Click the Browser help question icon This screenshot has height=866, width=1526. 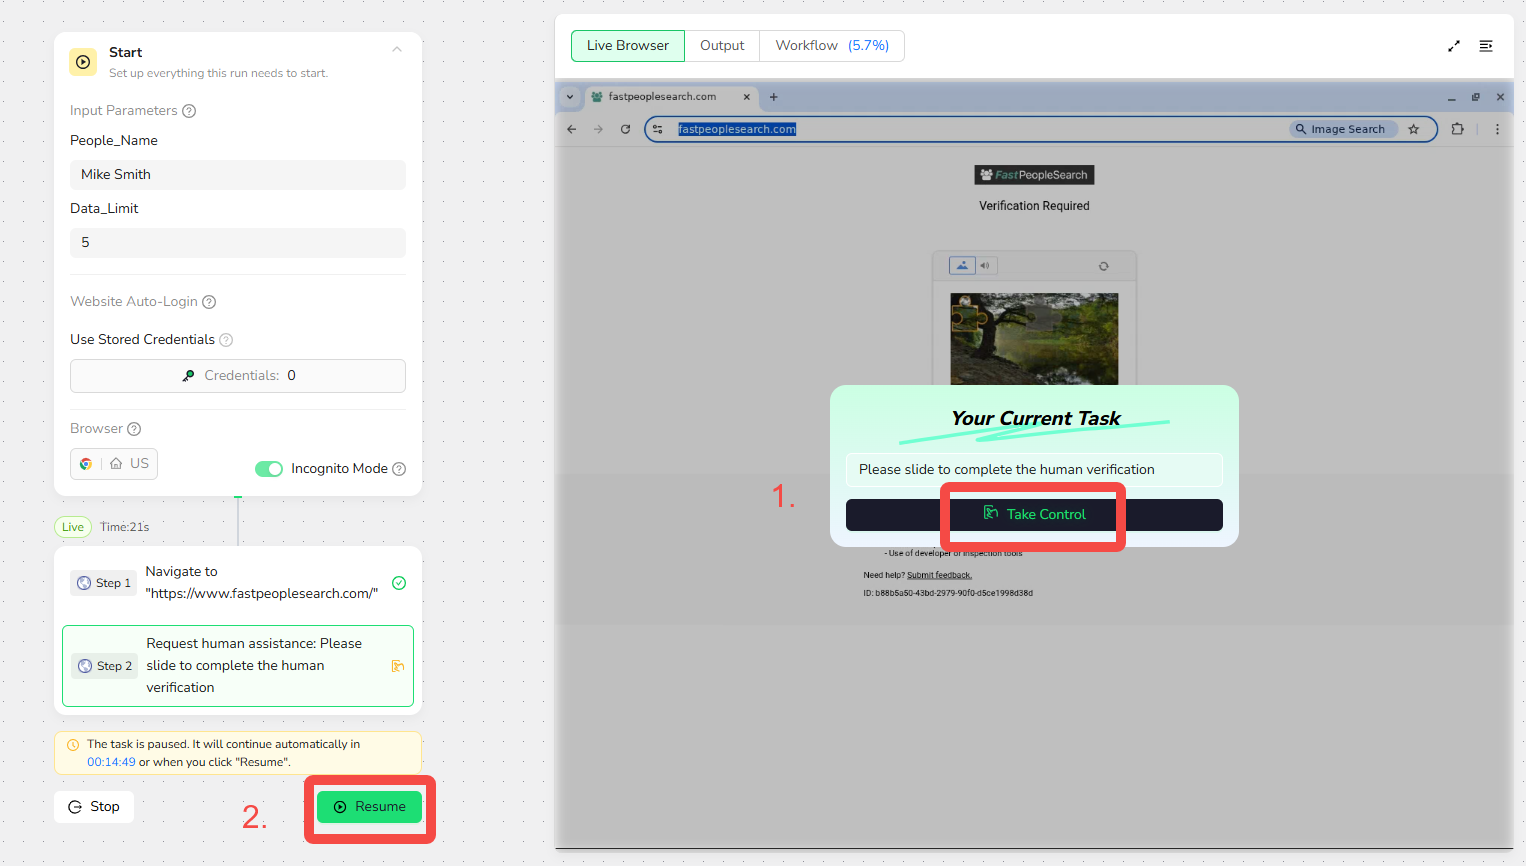[x=134, y=429]
